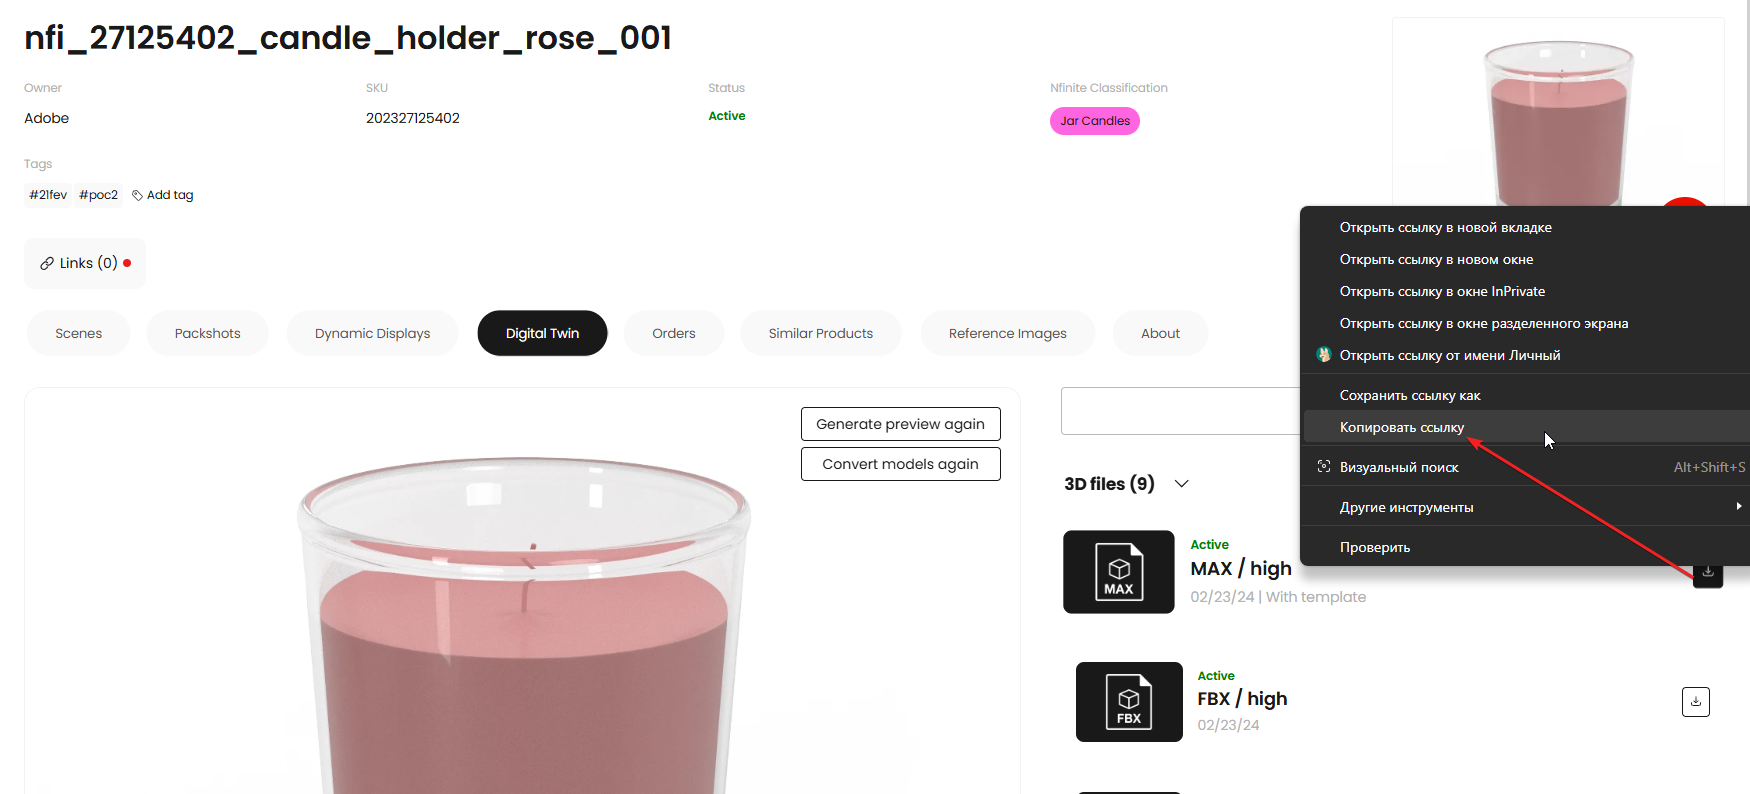1750x794 pixels.
Task: Click Generate preview again button
Action: tap(900, 424)
